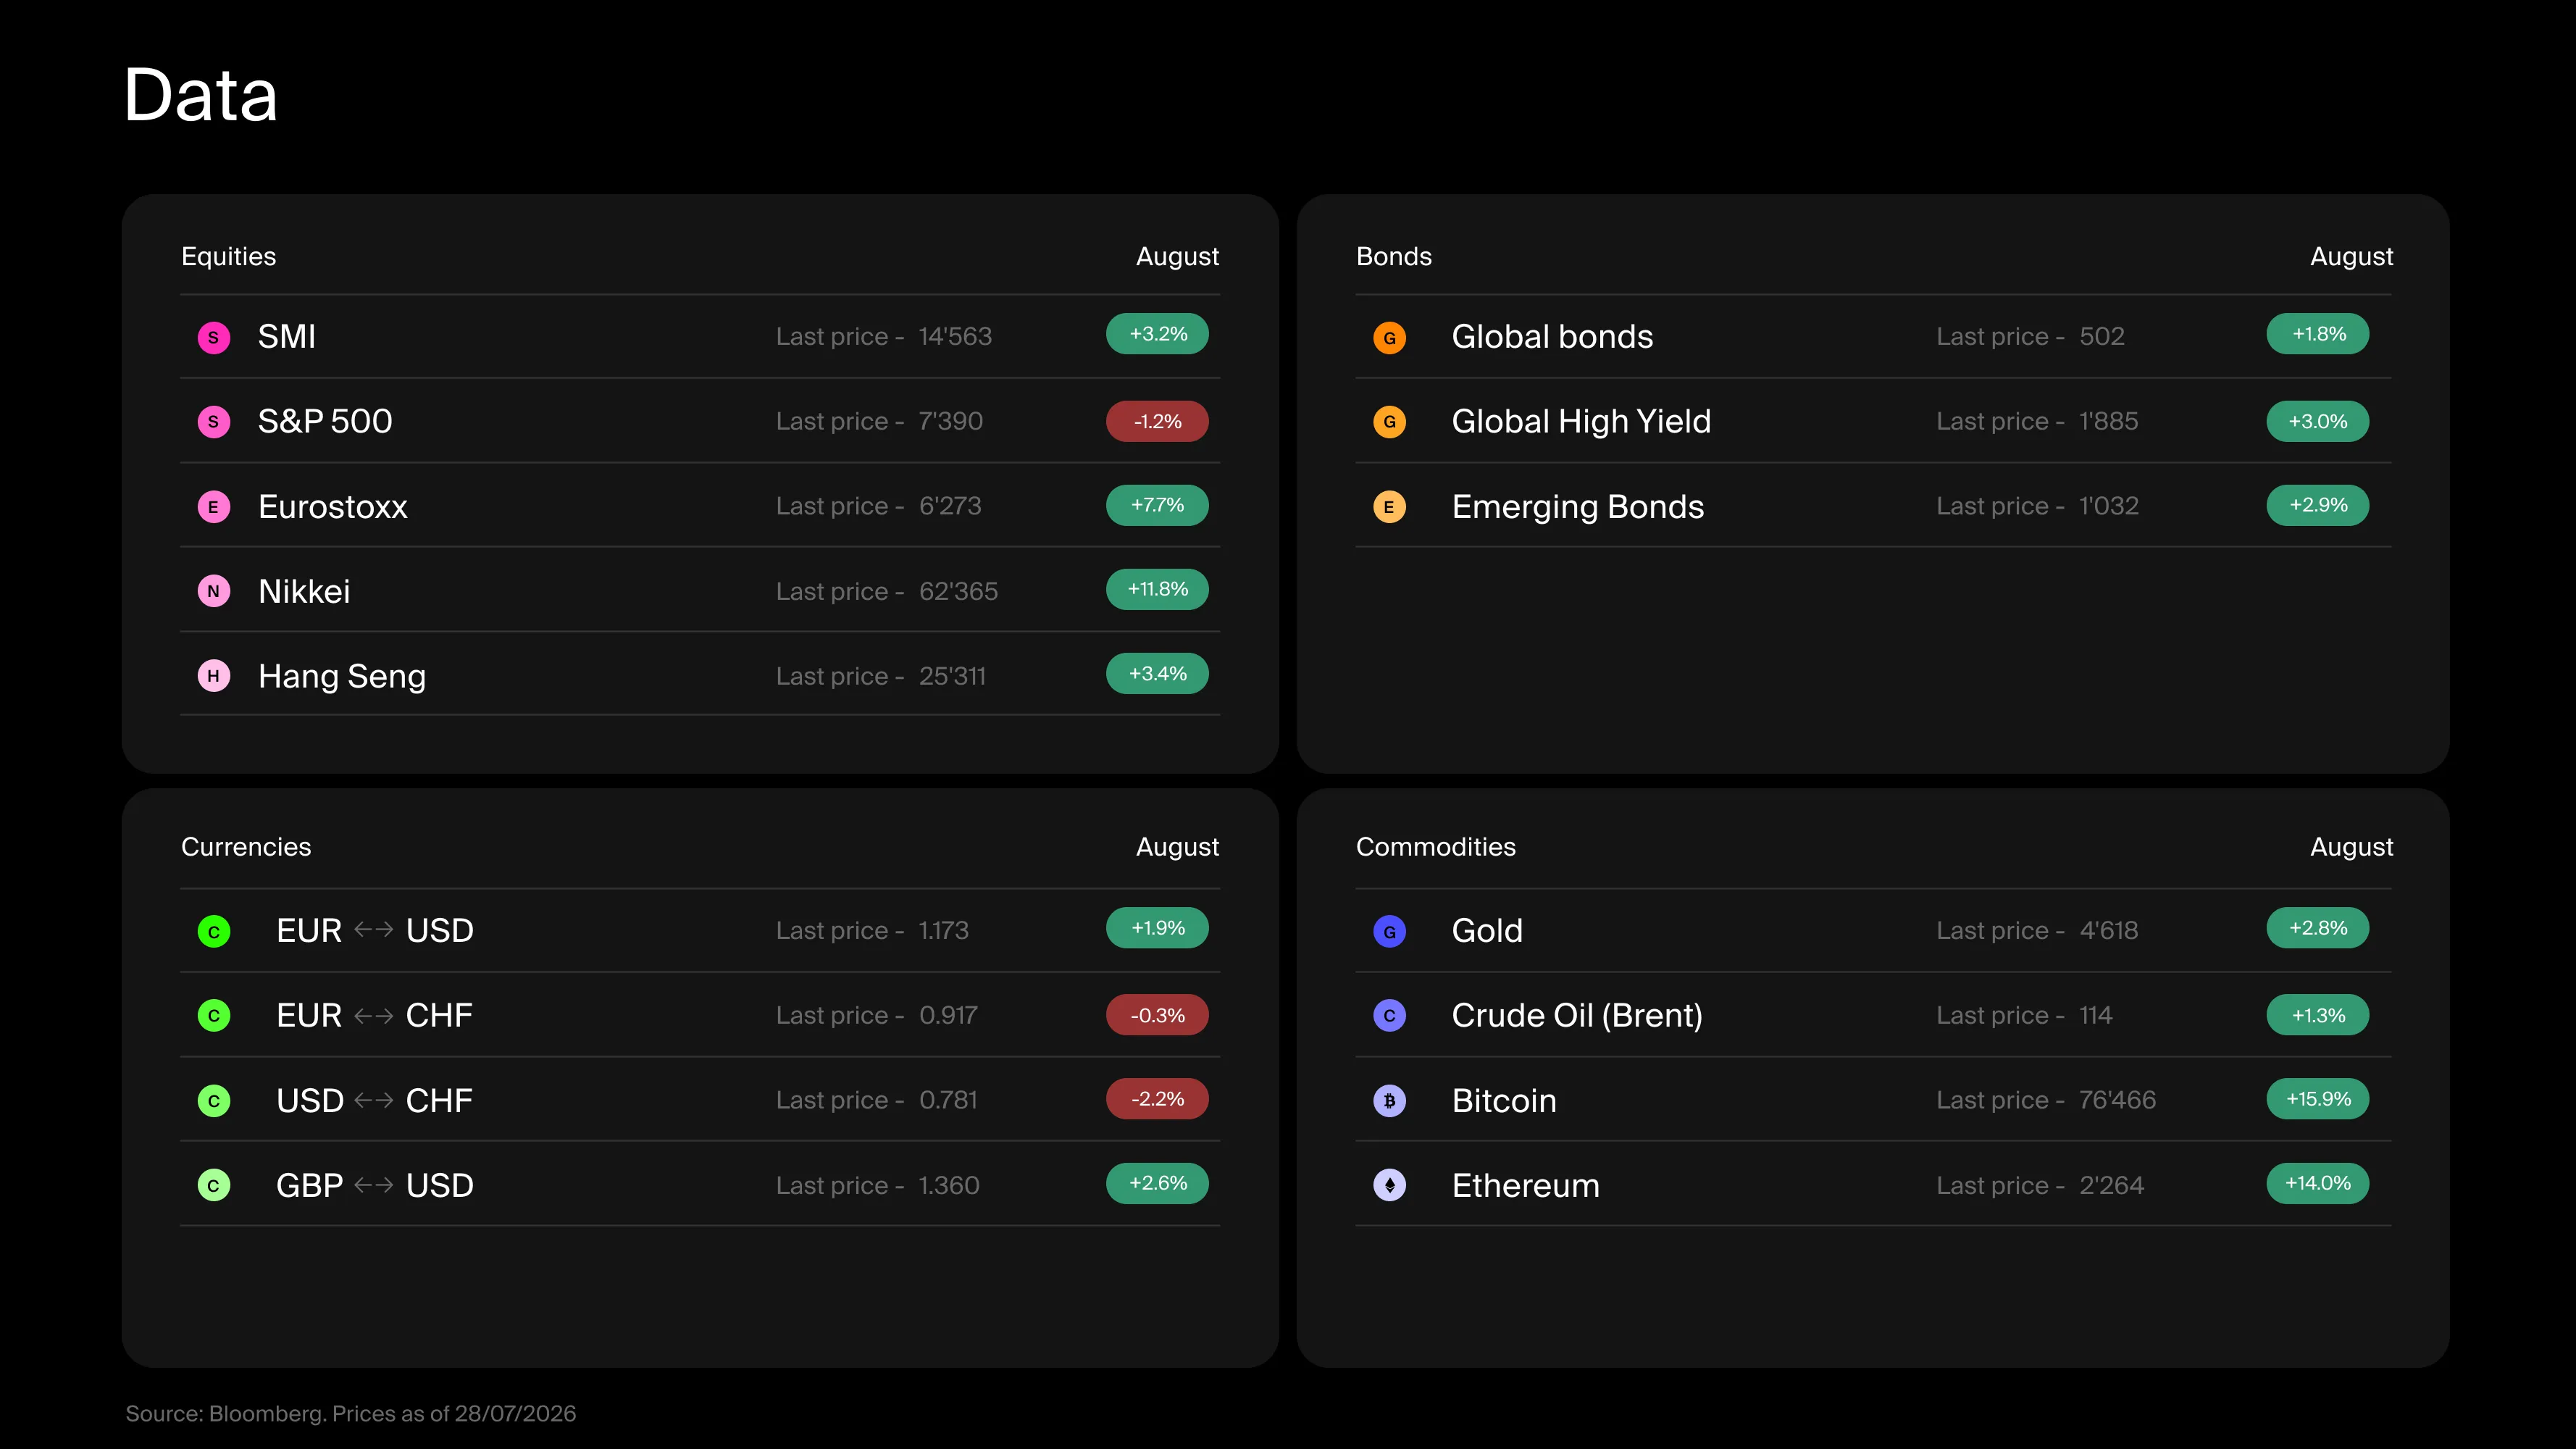Image resolution: width=2576 pixels, height=1449 pixels.
Task: Click the Bonds section heading
Action: 1394,257
